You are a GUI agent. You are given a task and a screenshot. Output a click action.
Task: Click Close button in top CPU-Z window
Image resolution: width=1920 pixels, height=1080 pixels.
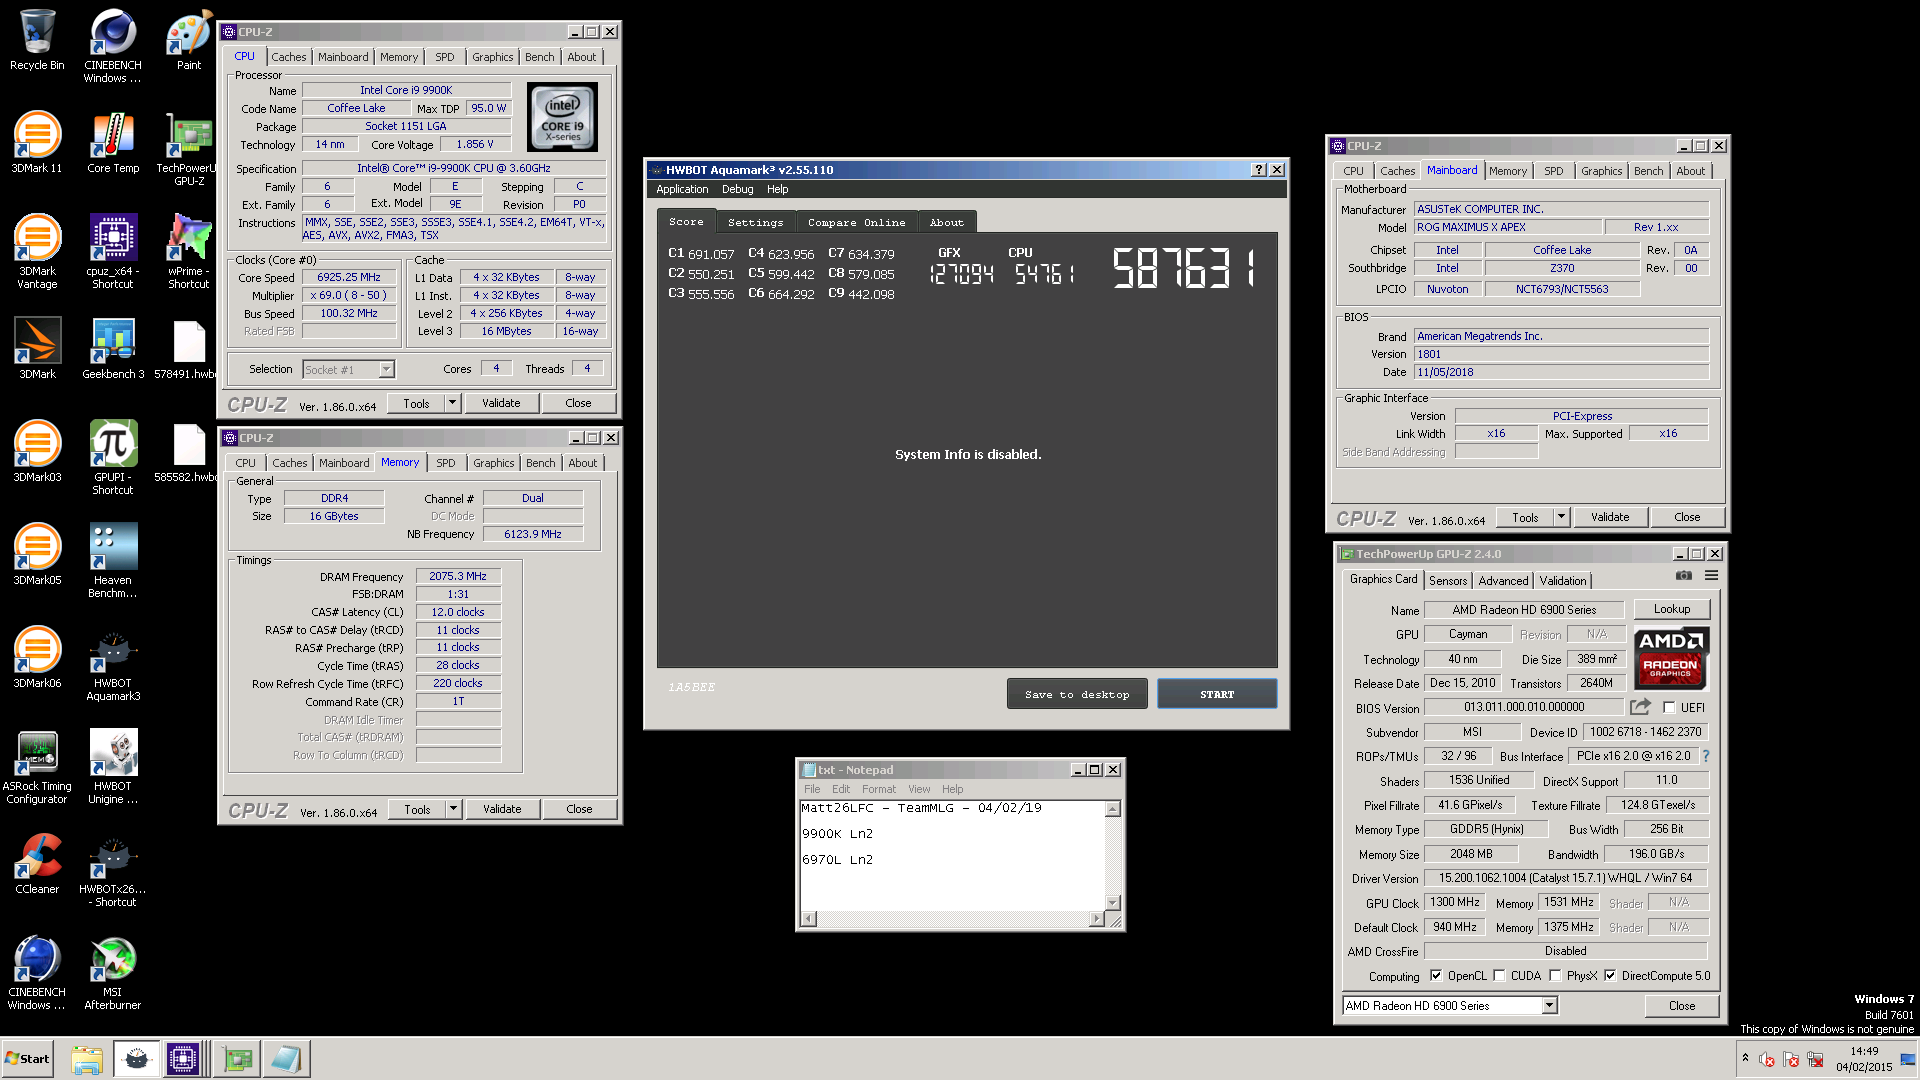(578, 403)
